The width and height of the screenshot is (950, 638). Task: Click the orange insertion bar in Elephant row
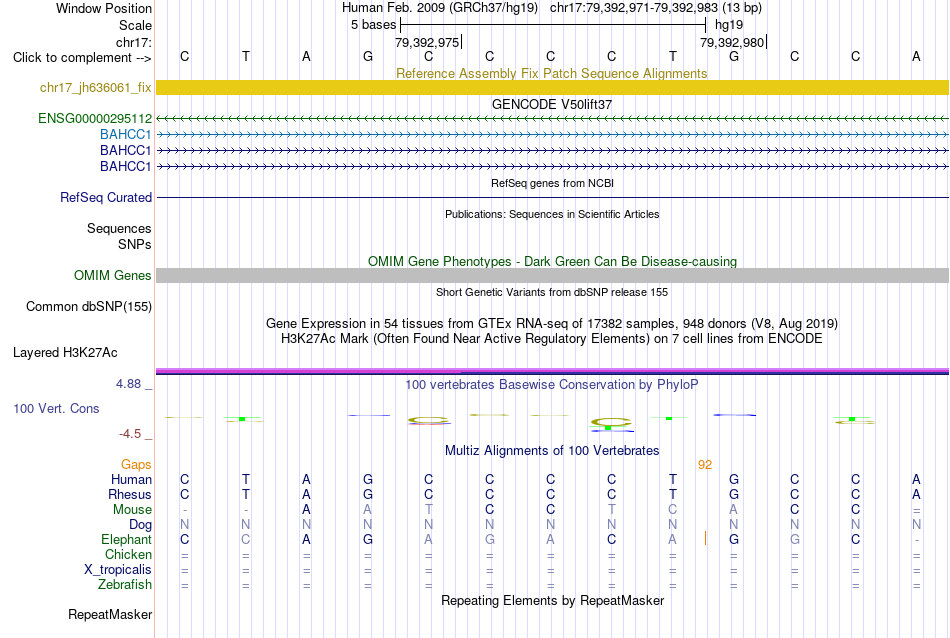705,538
